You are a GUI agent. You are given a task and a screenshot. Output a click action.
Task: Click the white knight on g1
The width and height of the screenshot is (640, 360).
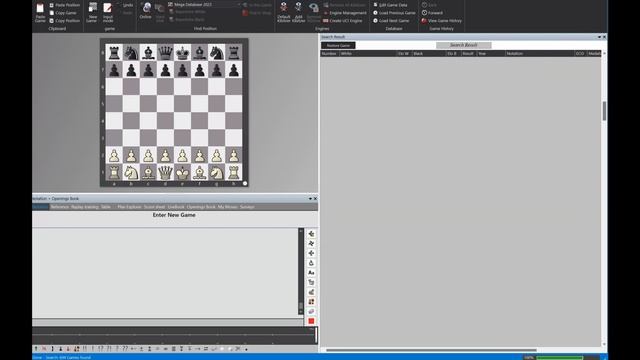216,172
